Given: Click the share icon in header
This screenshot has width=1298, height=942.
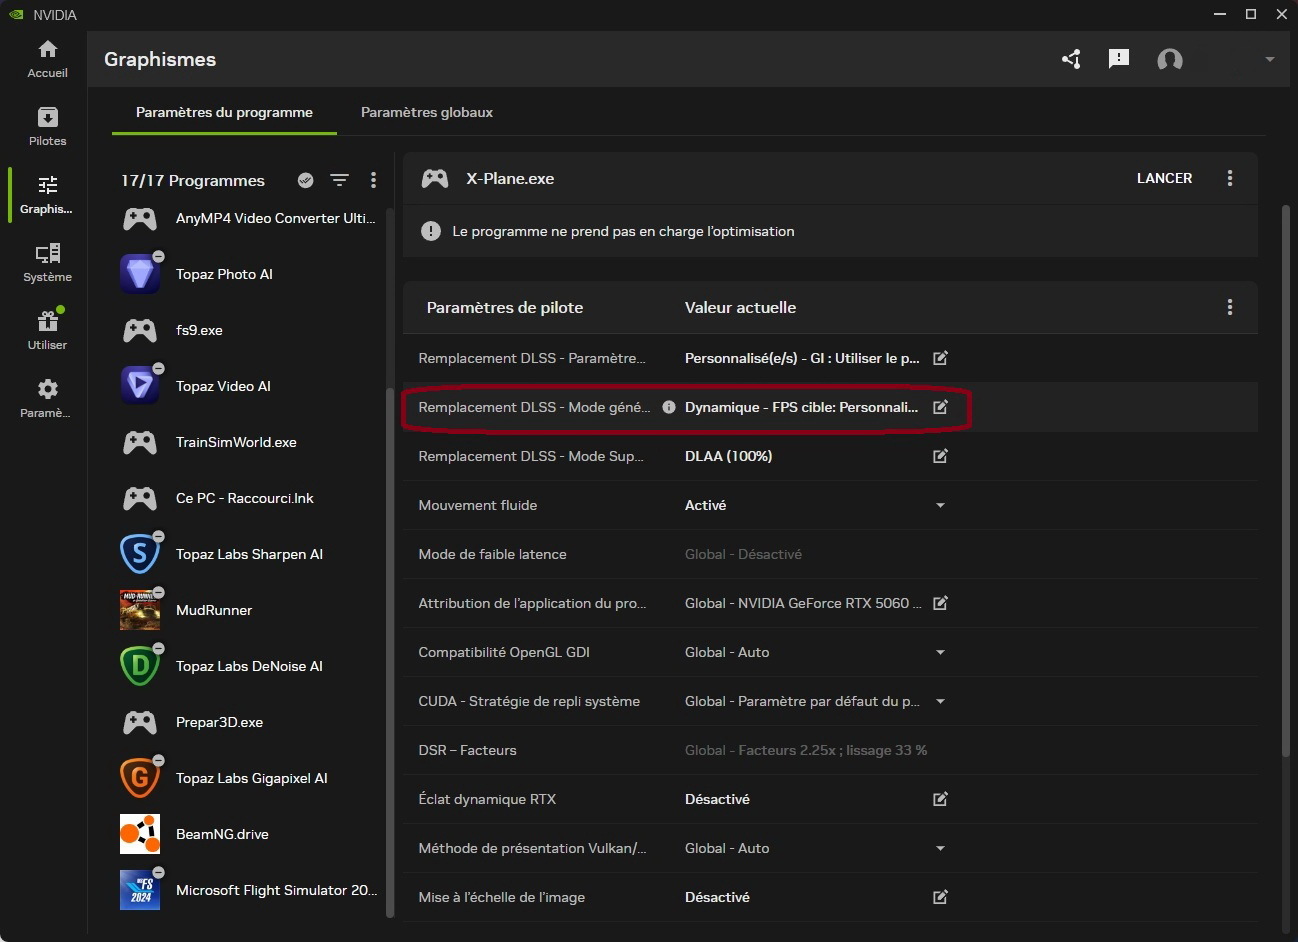Looking at the screenshot, I should coord(1071,59).
